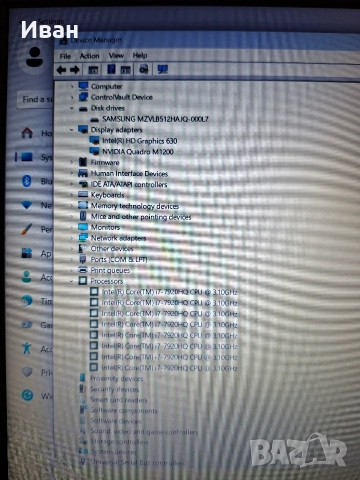Viewport: 360px width, 480px height.
Task: Click the Keyboards category icon
Action: click(x=83, y=195)
